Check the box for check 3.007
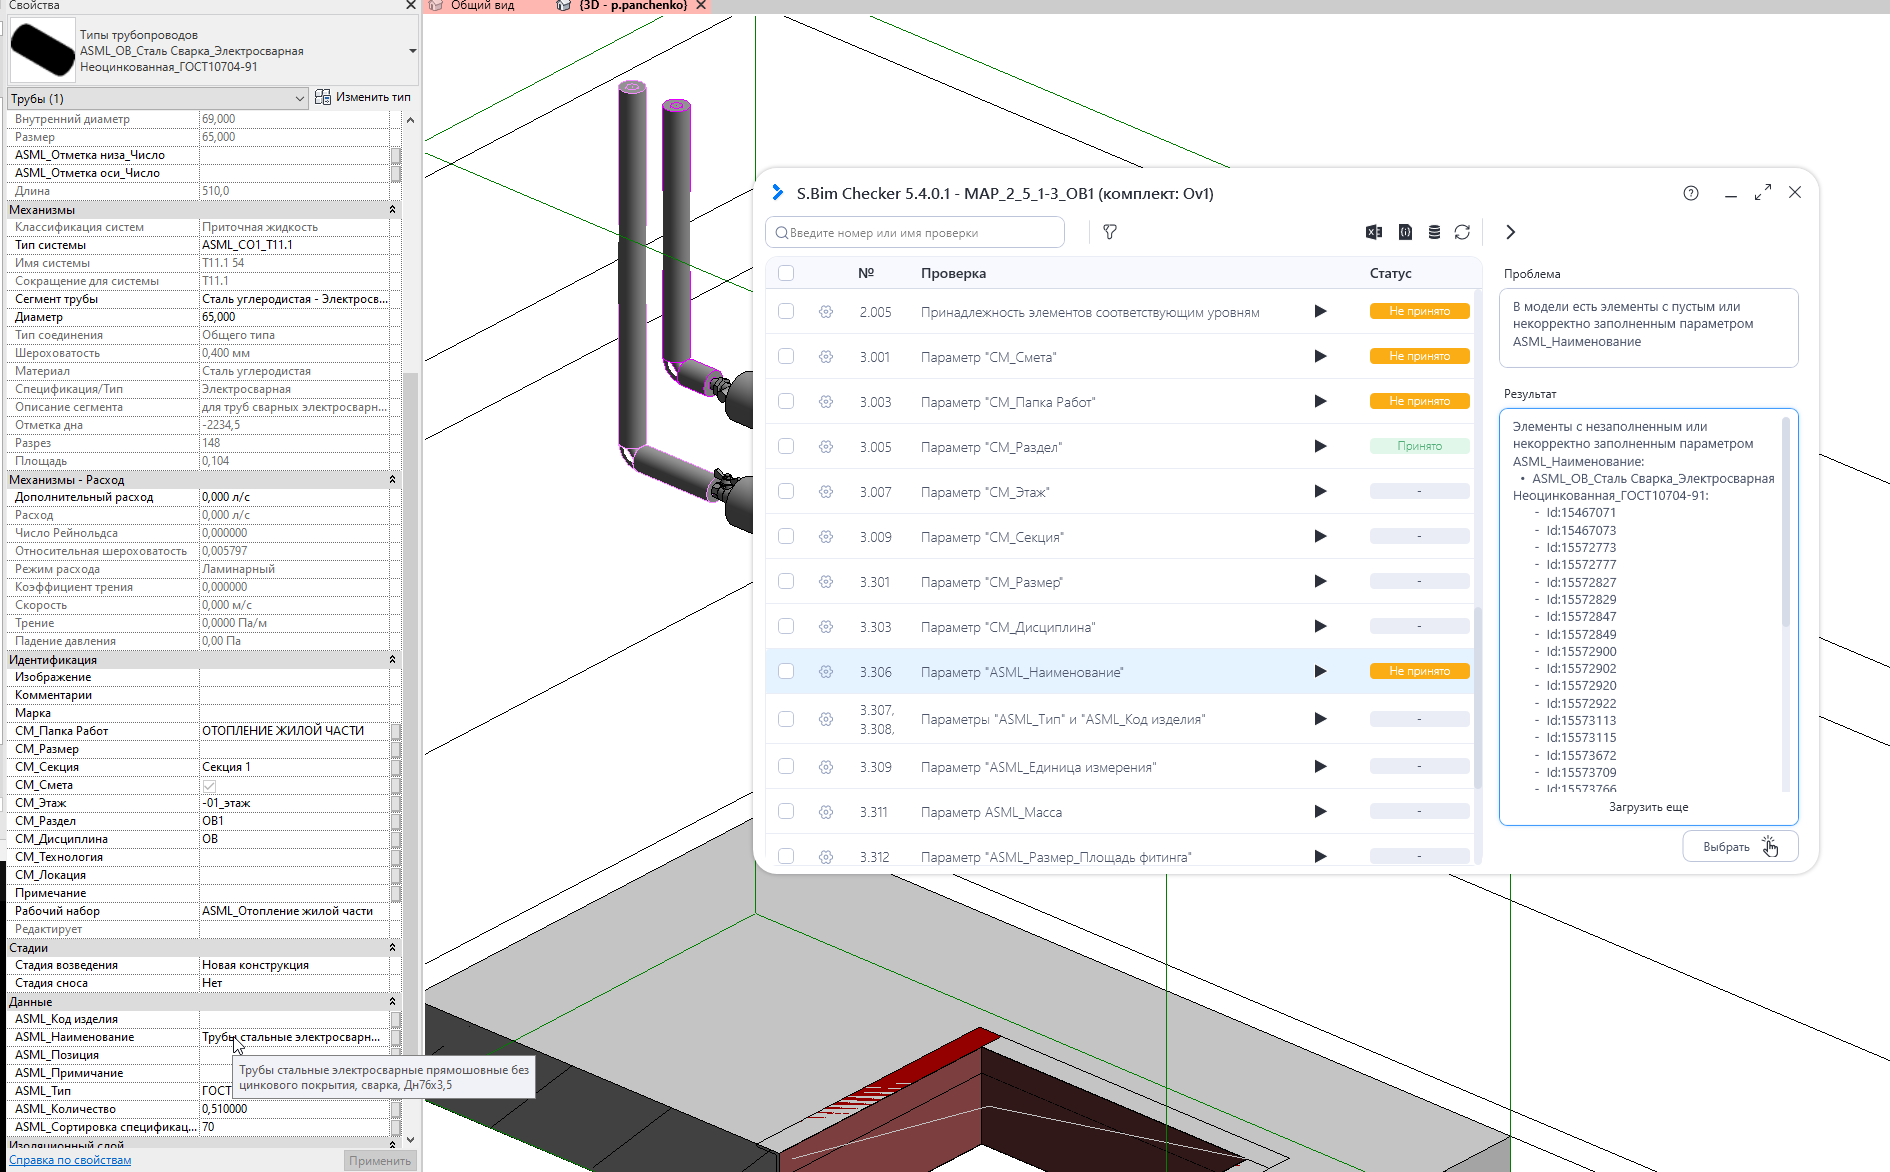 [786, 491]
